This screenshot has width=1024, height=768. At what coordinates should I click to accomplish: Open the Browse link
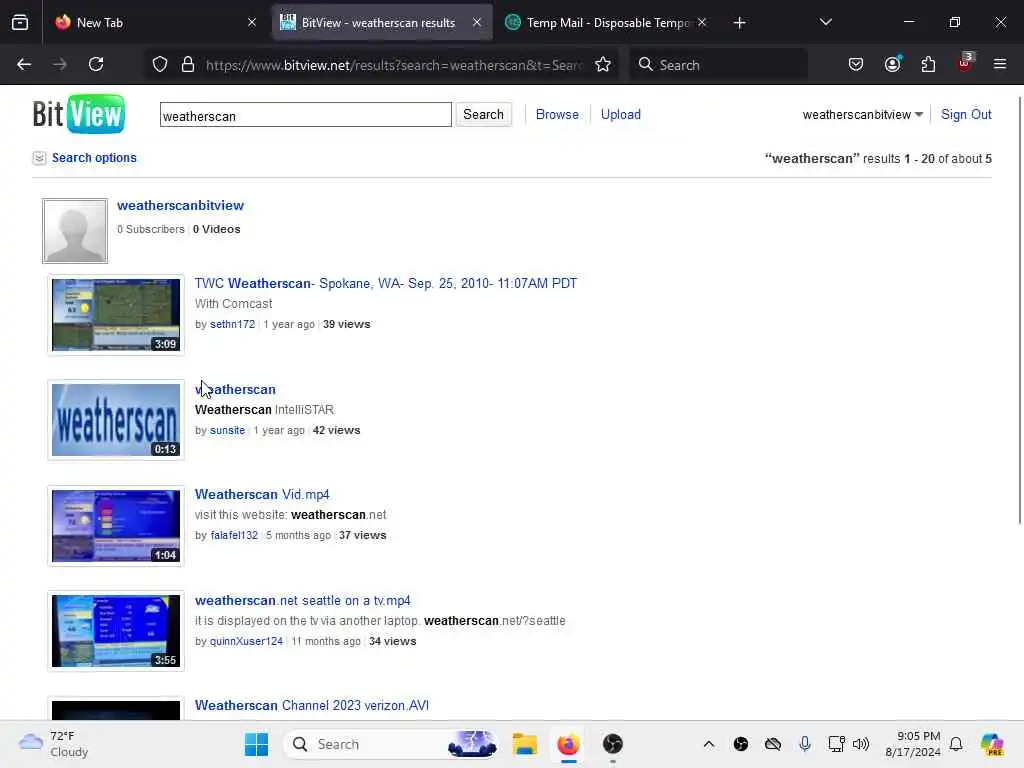click(557, 115)
